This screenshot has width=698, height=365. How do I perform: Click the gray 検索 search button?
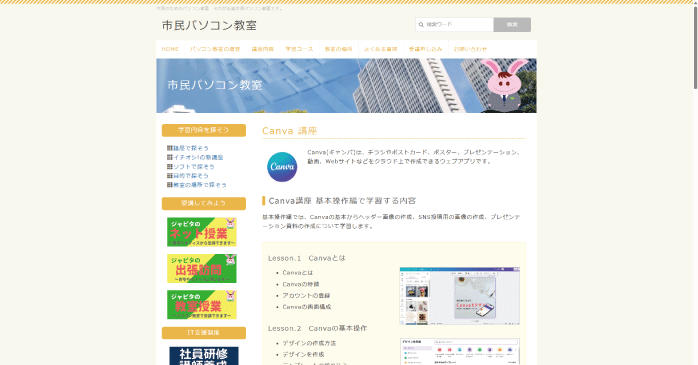pos(512,25)
